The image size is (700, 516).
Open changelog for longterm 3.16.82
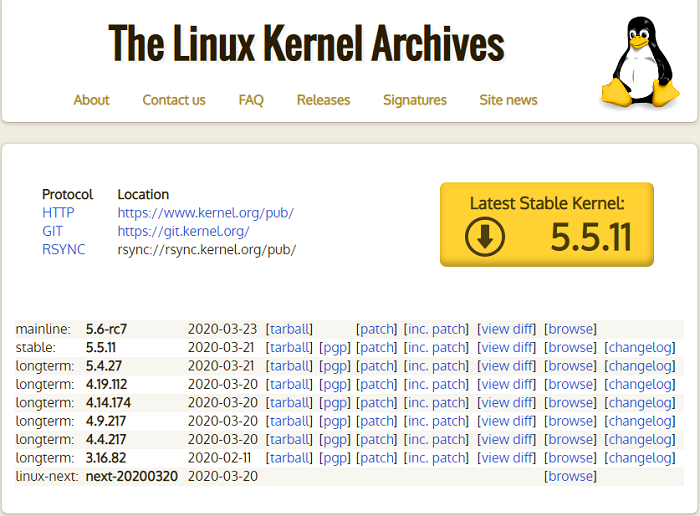click(x=640, y=458)
